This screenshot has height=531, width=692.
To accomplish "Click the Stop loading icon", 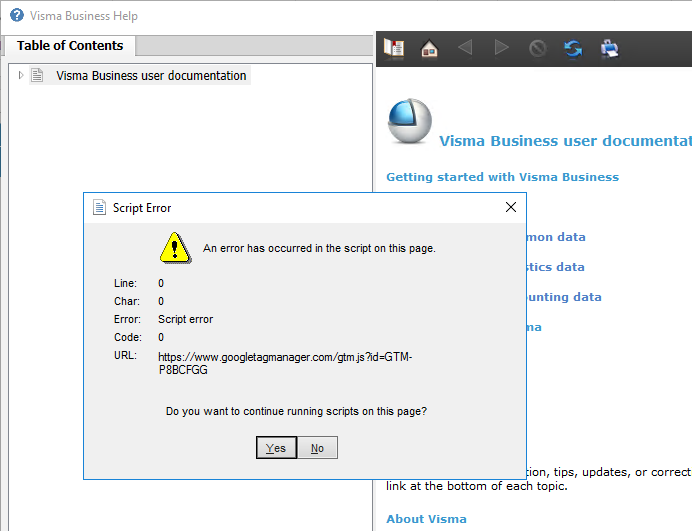I will [537, 48].
